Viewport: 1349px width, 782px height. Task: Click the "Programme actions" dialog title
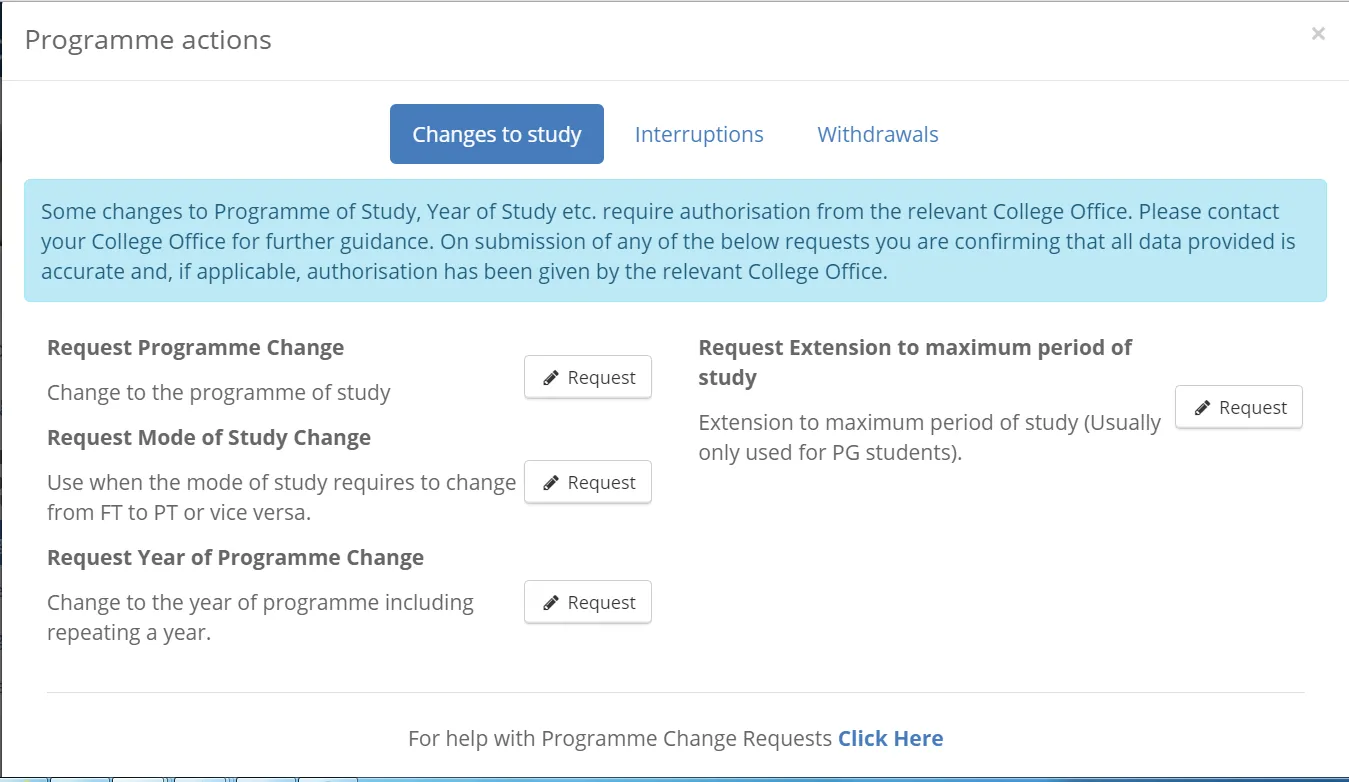click(x=148, y=39)
